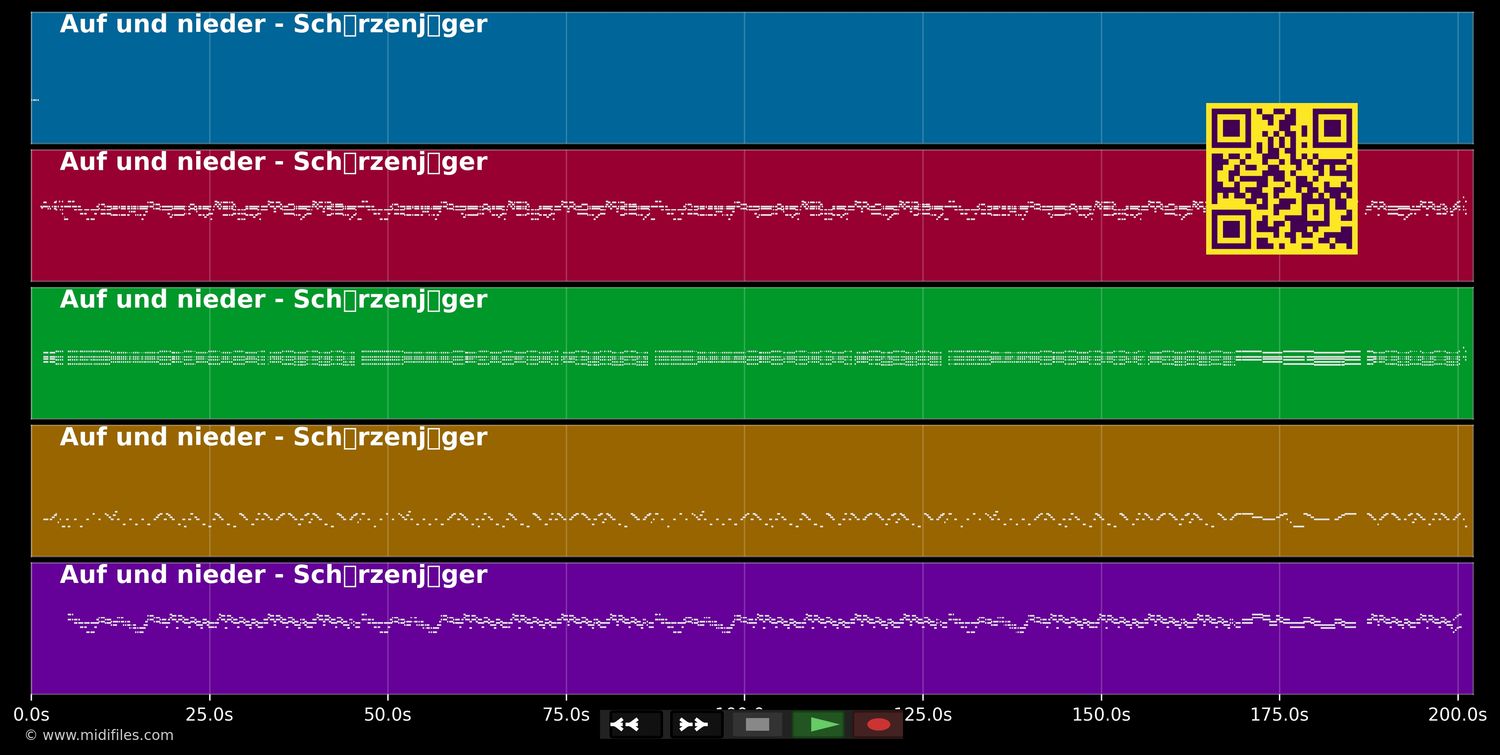The image size is (1500, 755).
Task: Click the orange track's note pattern
Action: click(754, 519)
